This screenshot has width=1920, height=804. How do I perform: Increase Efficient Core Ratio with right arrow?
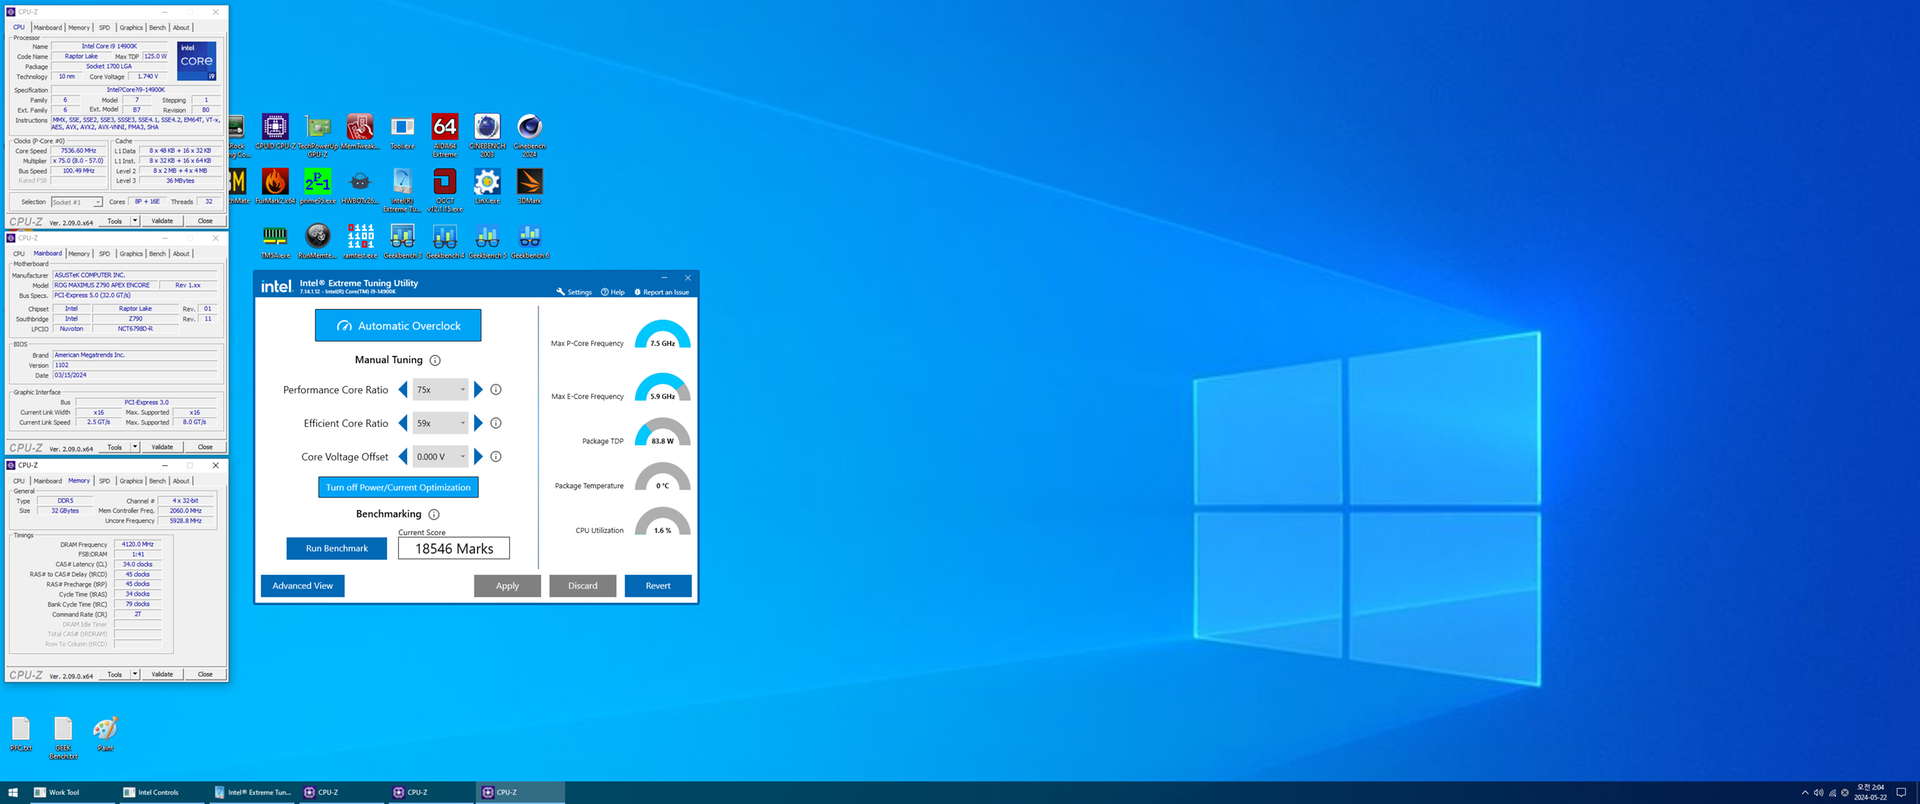[x=478, y=423]
